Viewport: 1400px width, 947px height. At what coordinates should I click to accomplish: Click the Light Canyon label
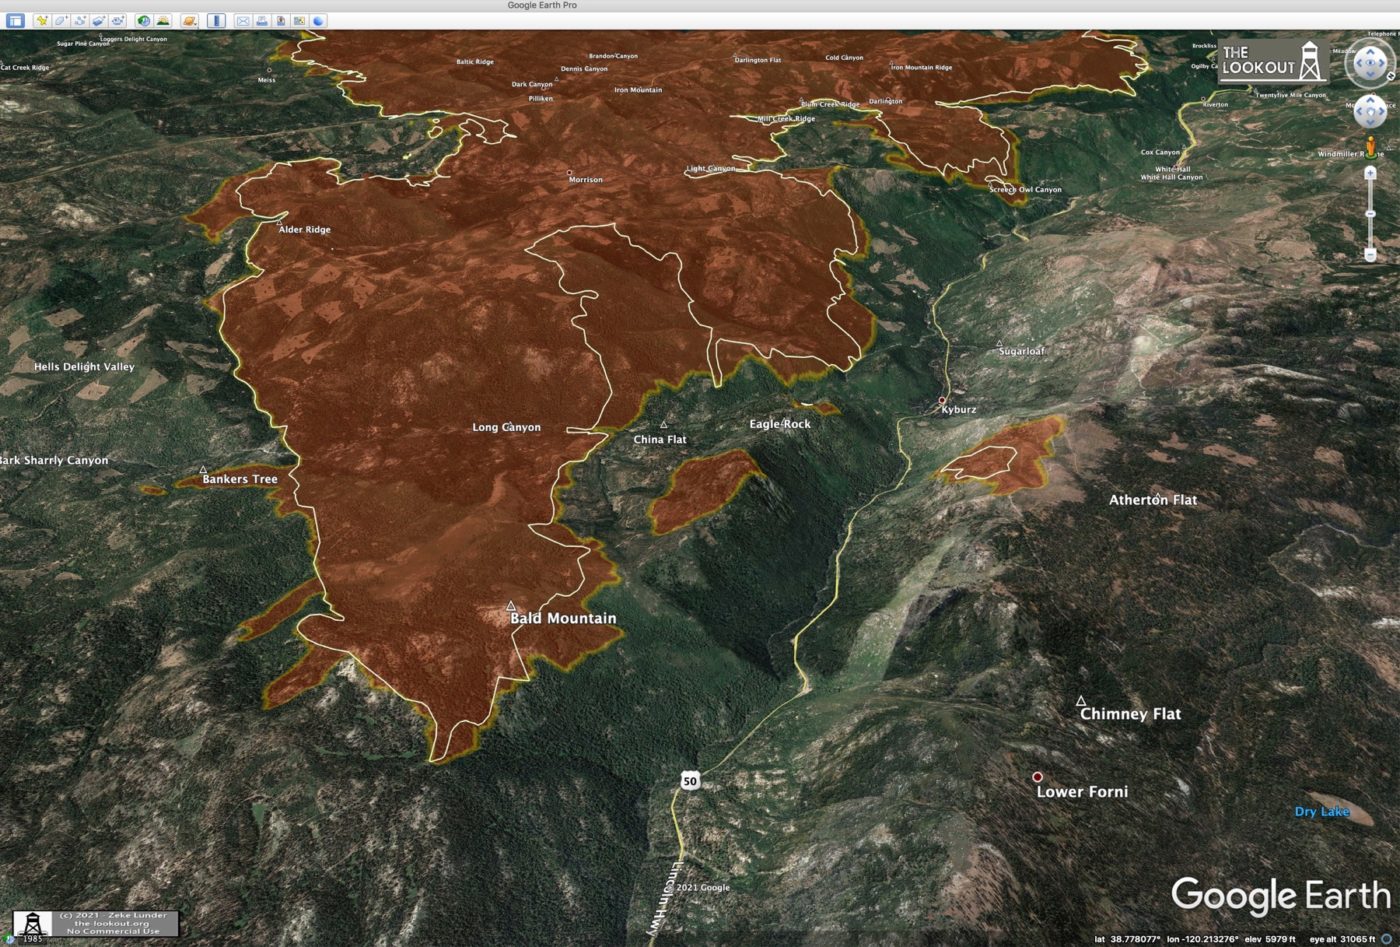[711, 169]
